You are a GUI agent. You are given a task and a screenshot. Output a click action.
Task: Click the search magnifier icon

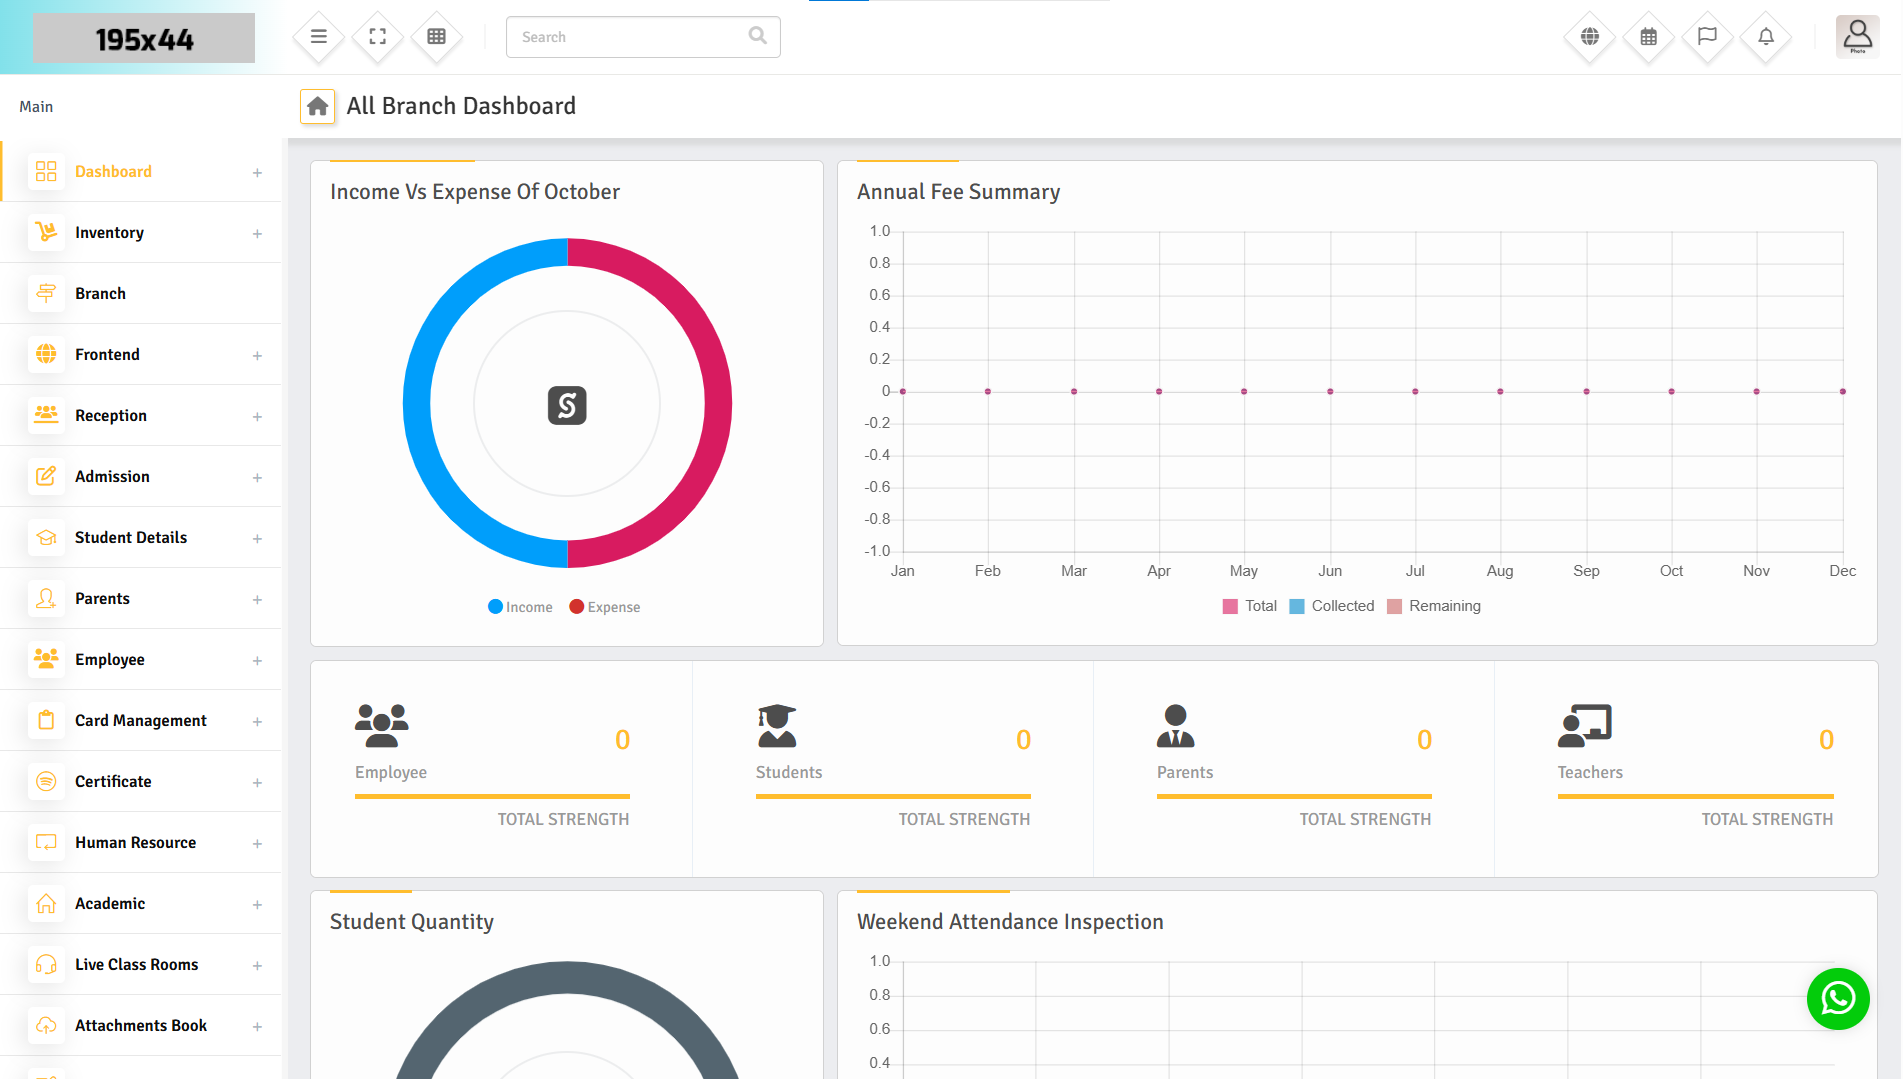tap(758, 36)
